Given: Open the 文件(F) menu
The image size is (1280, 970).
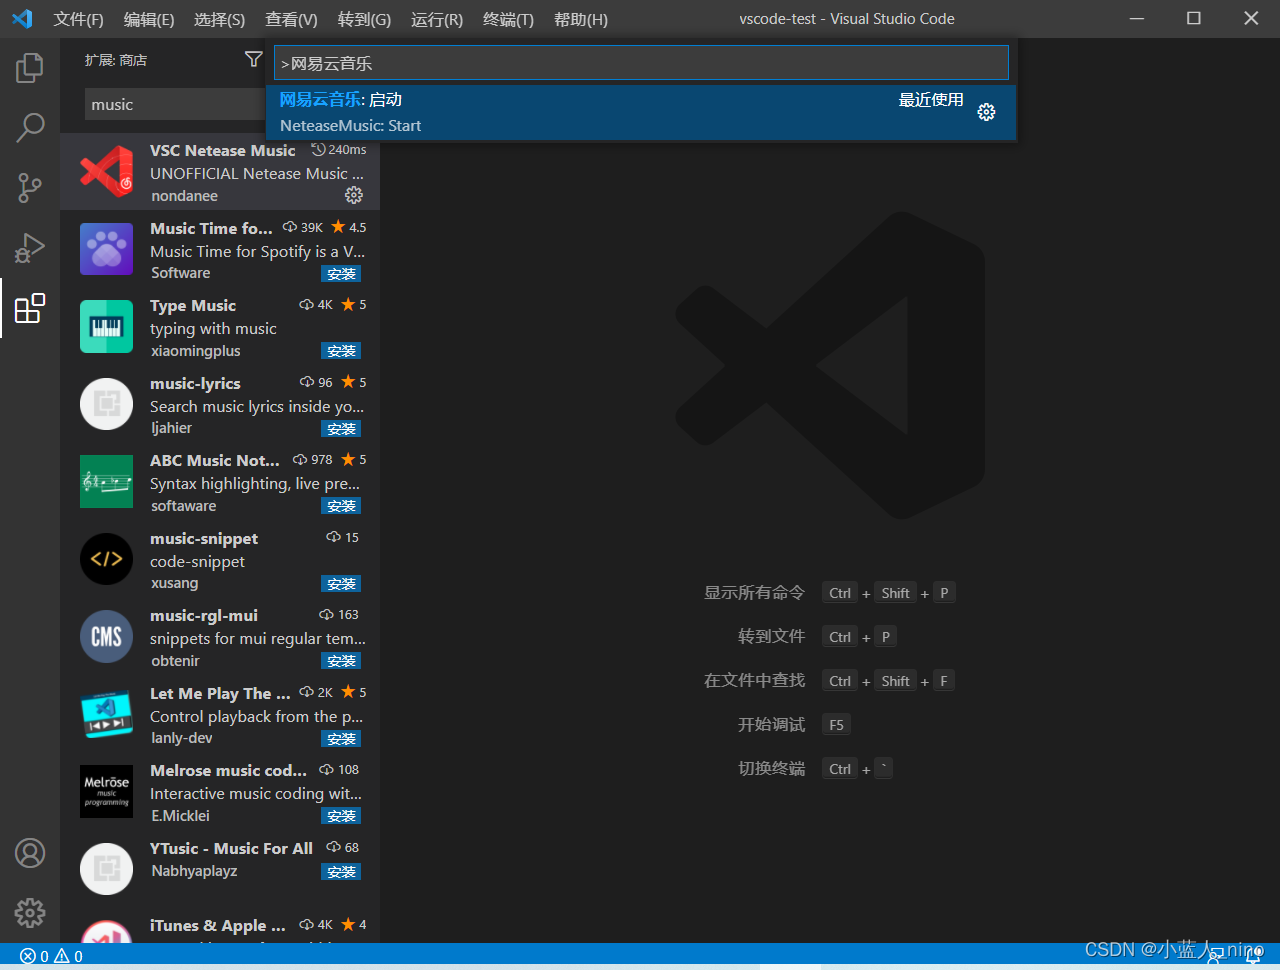Looking at the screenshot, I should click(78, 19).
